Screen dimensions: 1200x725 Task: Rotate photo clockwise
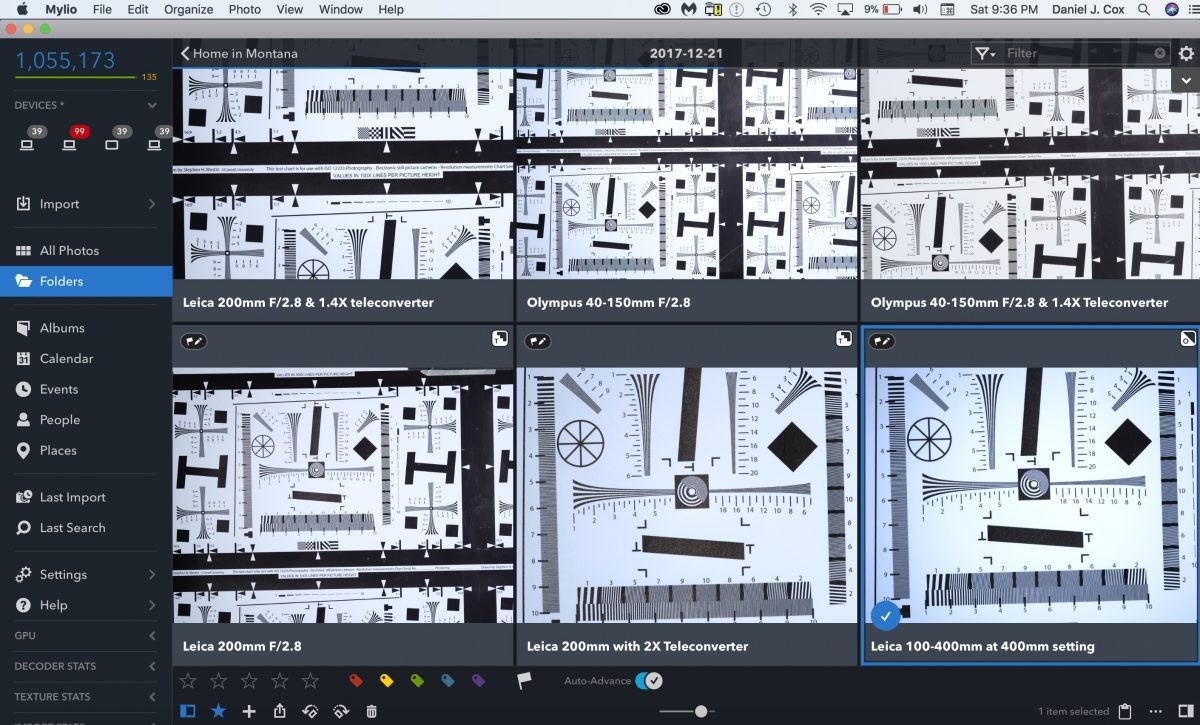(x=341, y=711)
